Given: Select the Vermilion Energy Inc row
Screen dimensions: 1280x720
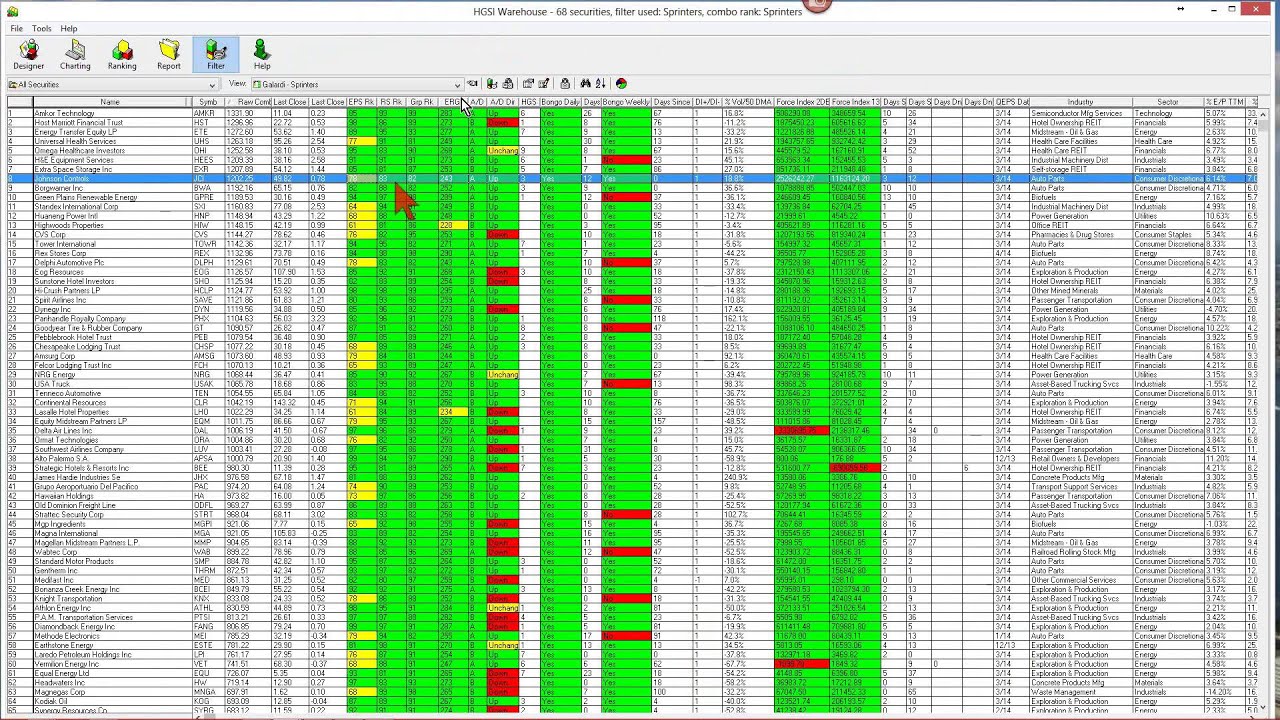Looking at the screenshot, I should click(x=632, y=664).
